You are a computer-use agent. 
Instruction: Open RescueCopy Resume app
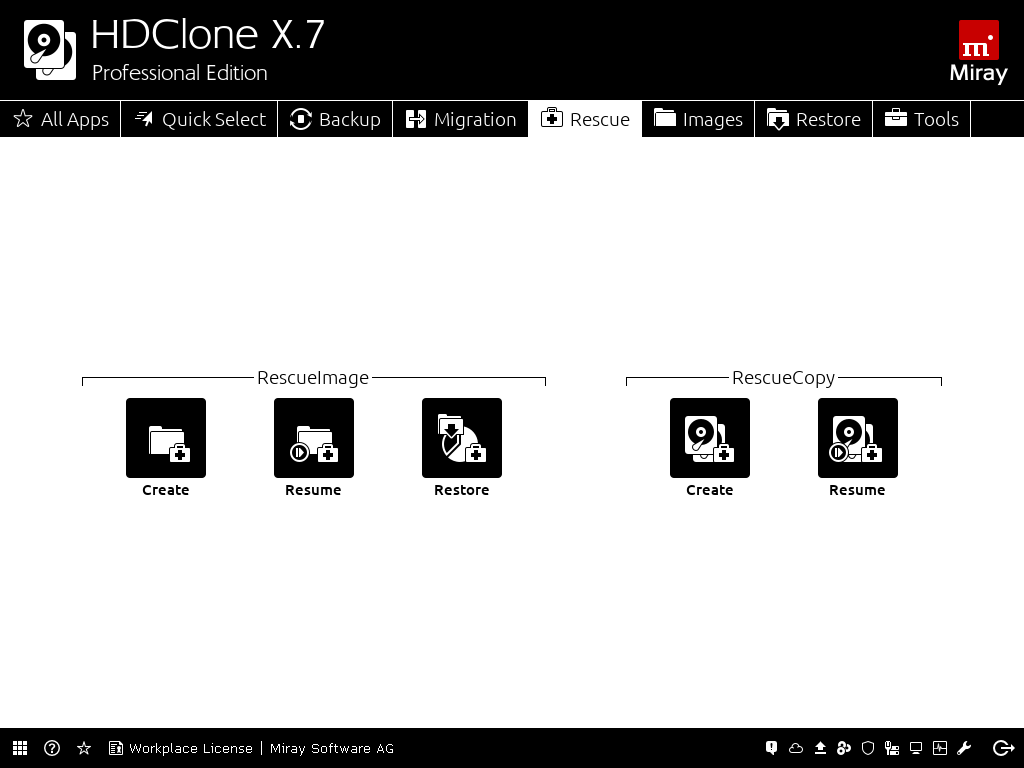point(858,438)
